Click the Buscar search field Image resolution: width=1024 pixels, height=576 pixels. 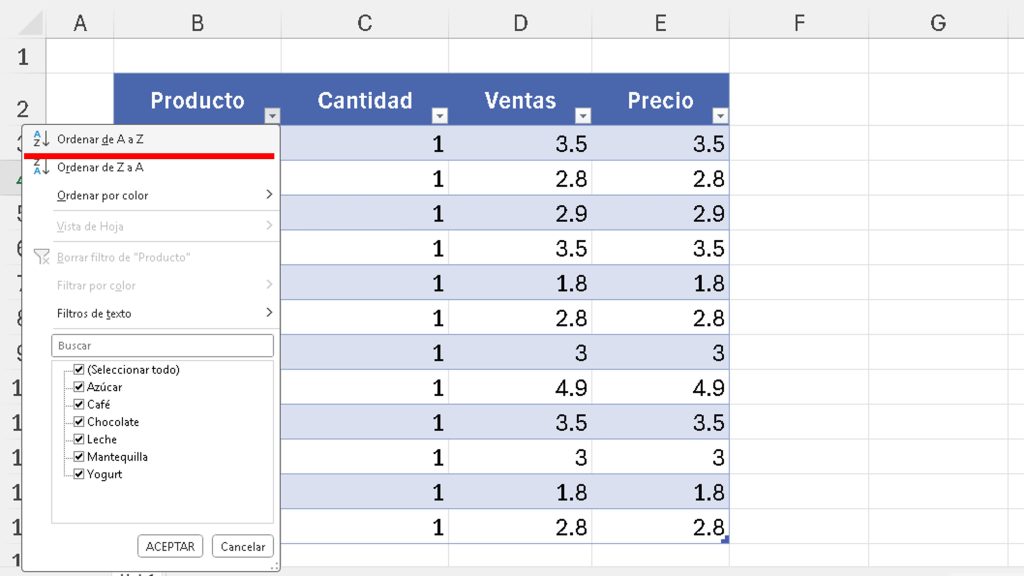click(x=162, y=345)
